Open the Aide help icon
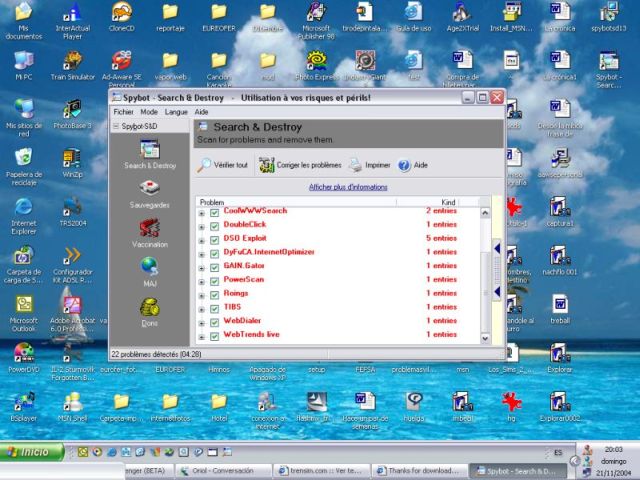The image size is (640, 480). pos(404,165)
